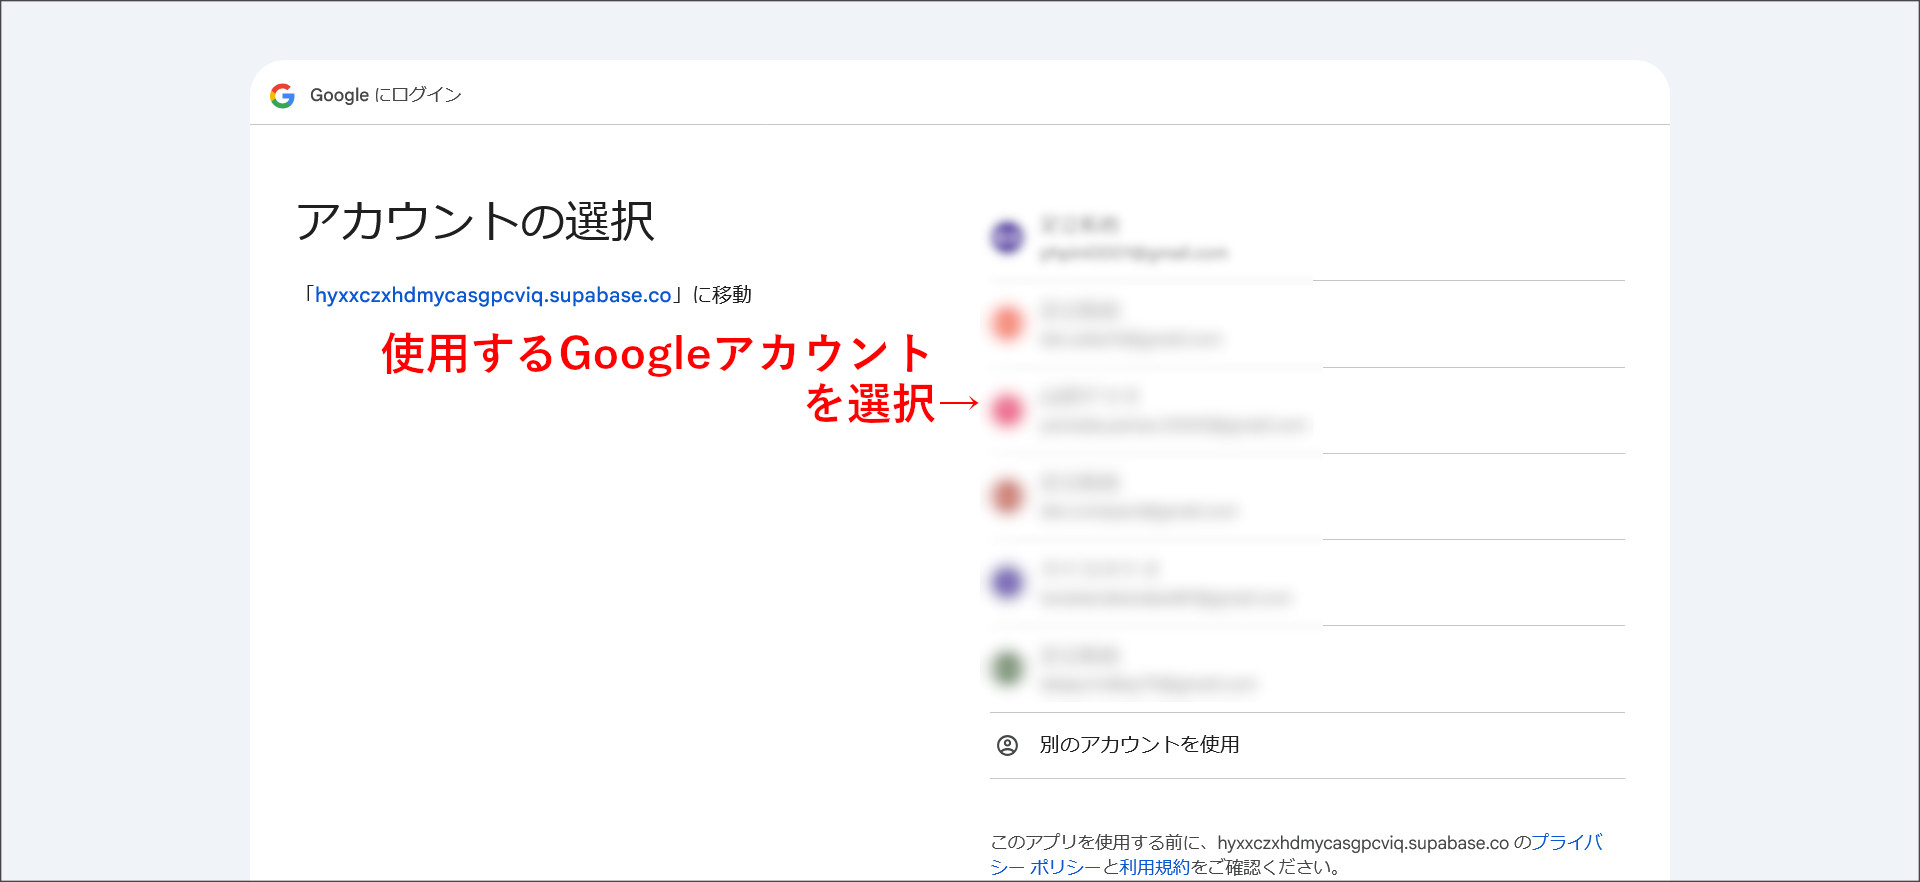Click the Google "G" logo
Image resolution: width=1920 pixels, height=882 pixels.
[282, 95]
